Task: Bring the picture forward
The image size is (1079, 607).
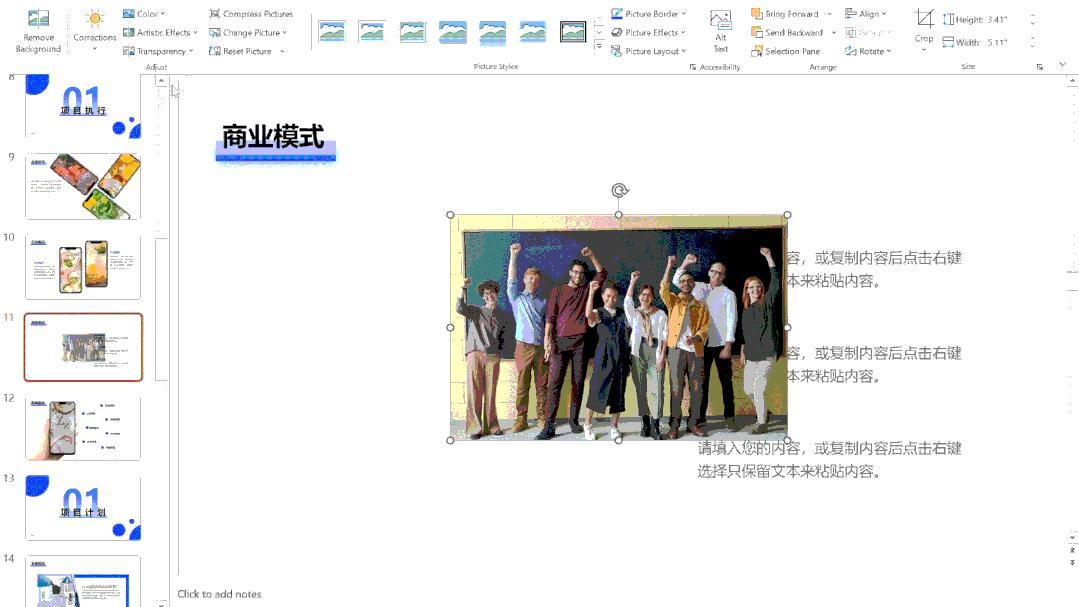Action: 787,13
